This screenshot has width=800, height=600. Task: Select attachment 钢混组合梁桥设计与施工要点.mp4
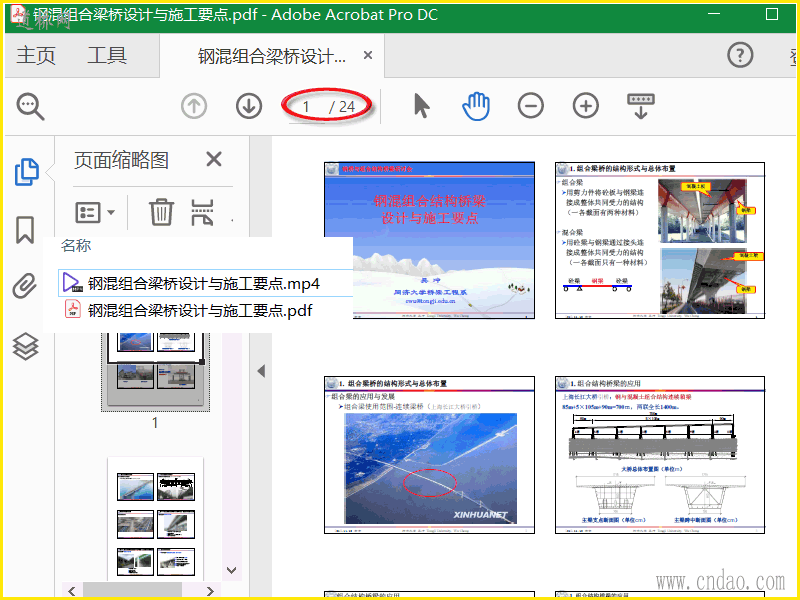tap(206, 283)
